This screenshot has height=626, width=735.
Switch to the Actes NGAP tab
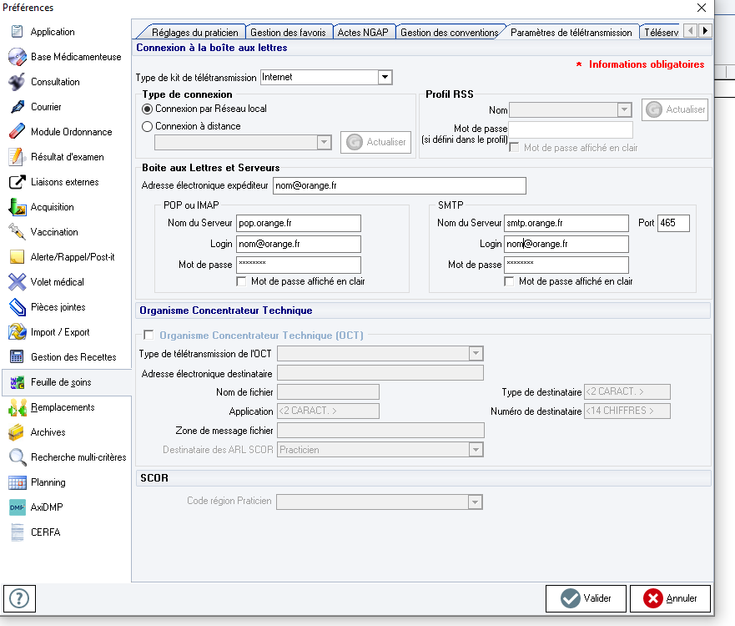tap(363, 32)
